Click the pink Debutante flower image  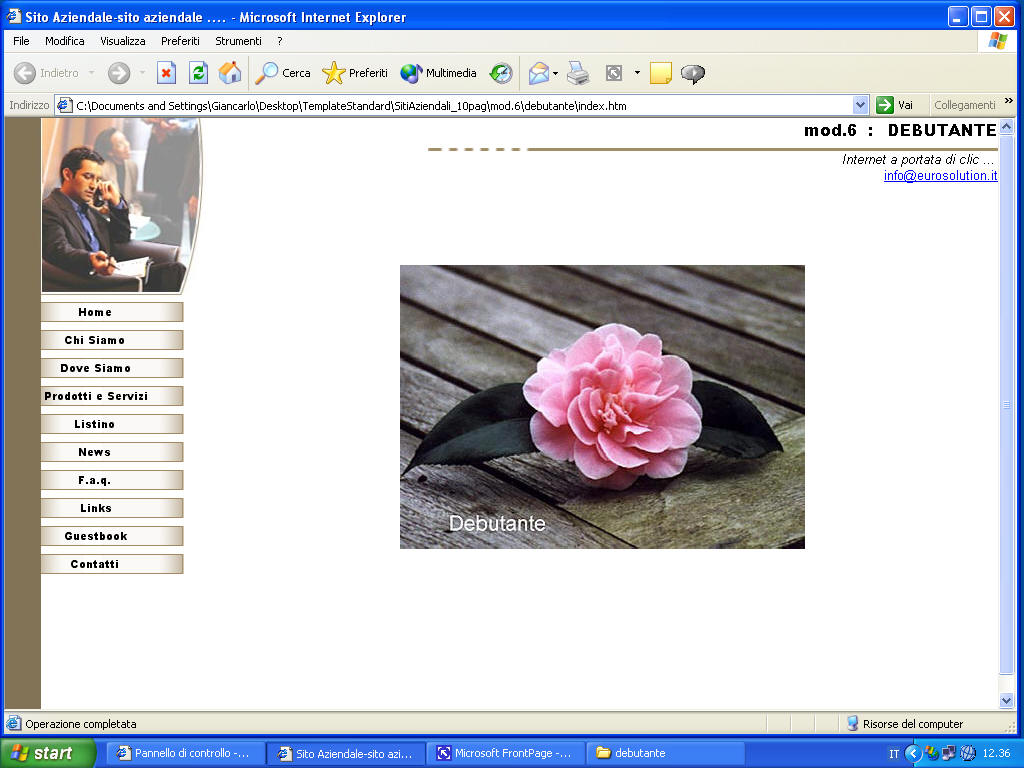tap(602, 407)
